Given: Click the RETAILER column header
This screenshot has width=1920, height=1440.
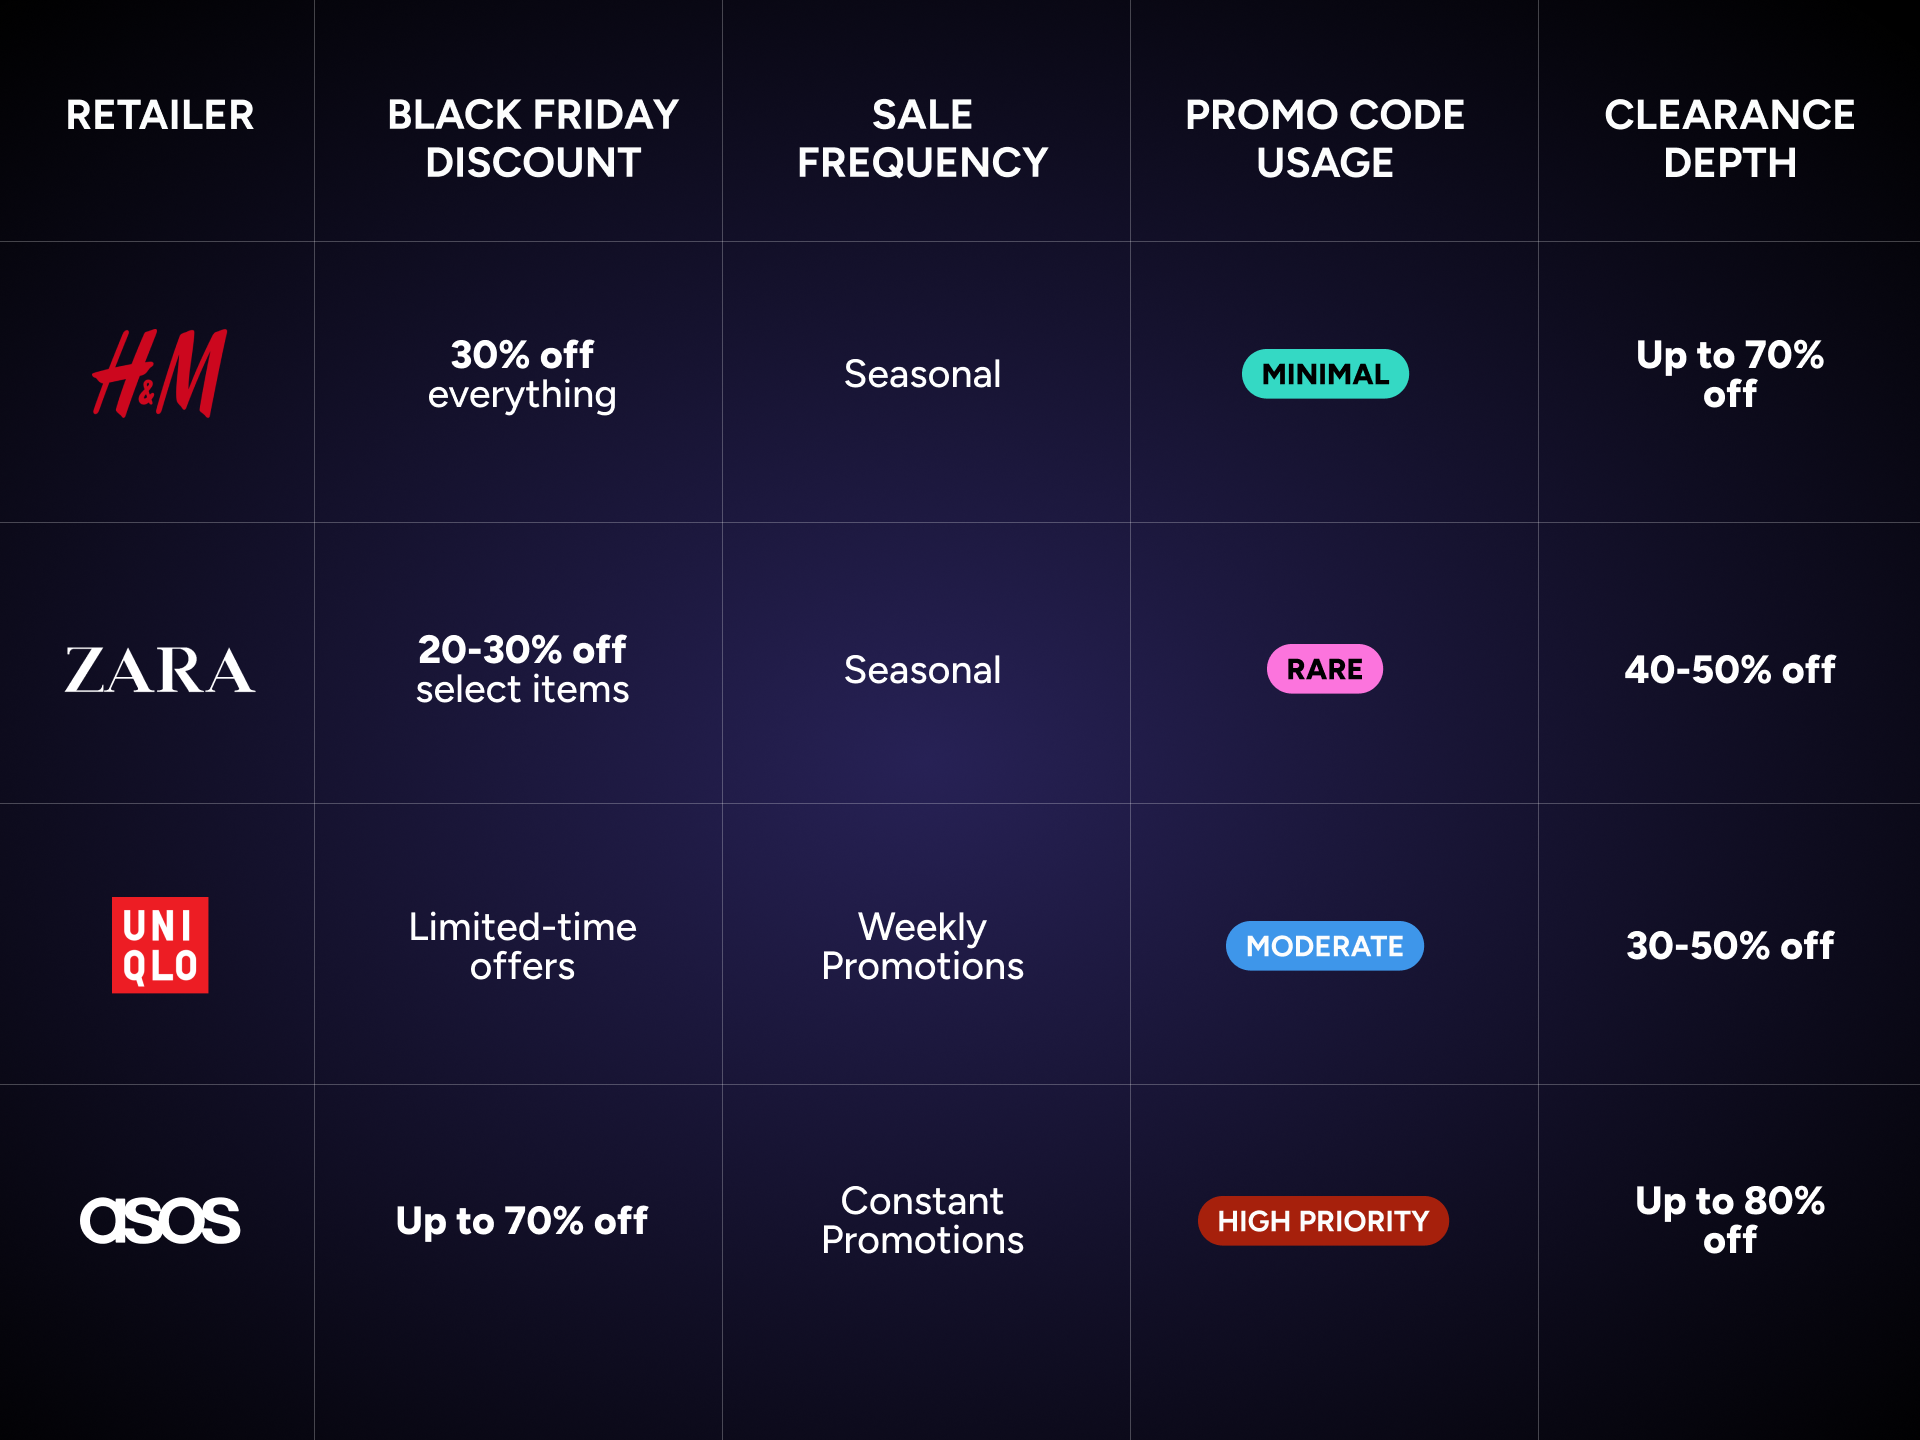Looking at the screenshot, I should 160,115.
